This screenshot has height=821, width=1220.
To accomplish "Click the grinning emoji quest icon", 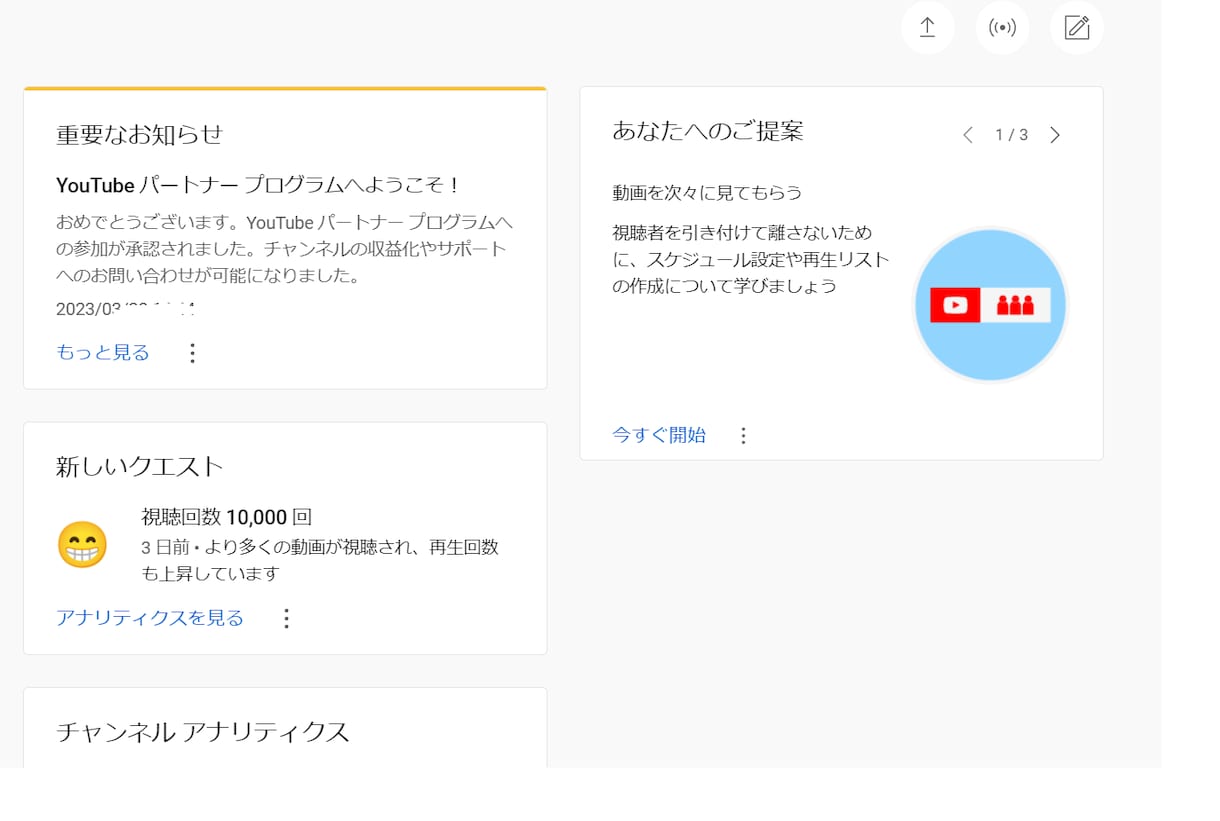I will coord(82,545).
